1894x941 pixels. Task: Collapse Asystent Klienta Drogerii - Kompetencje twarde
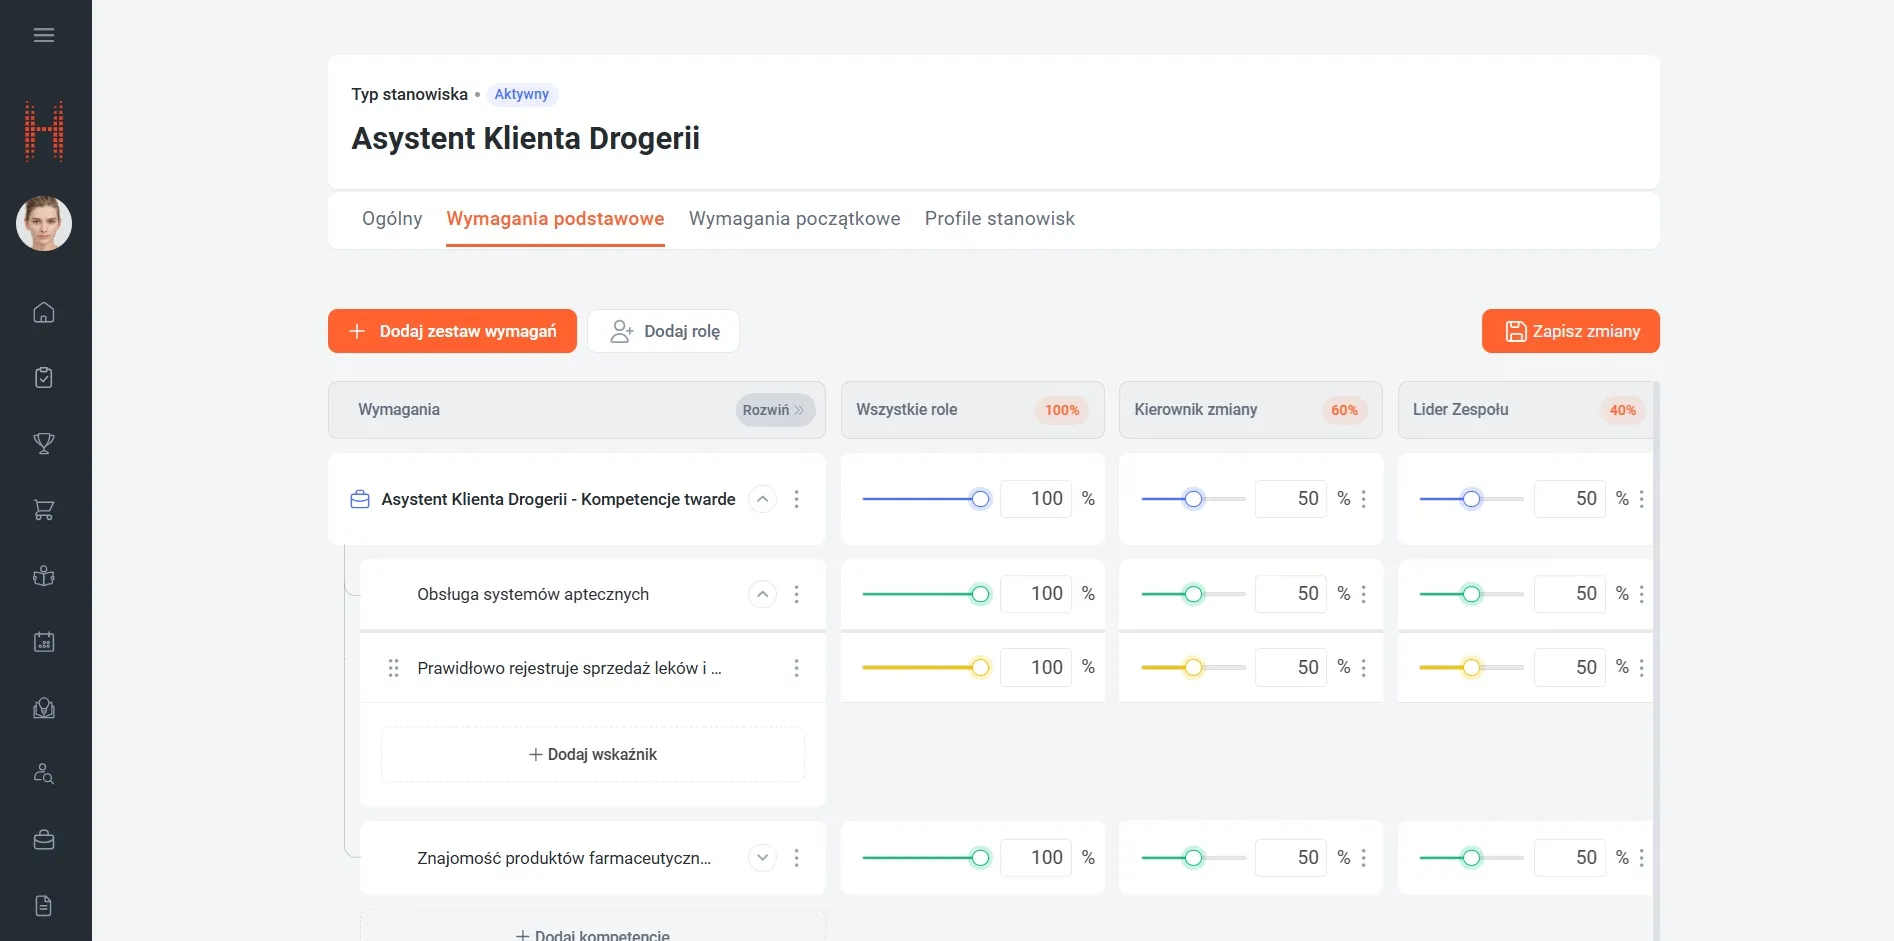pyautogui.click(x=763, y=499)
